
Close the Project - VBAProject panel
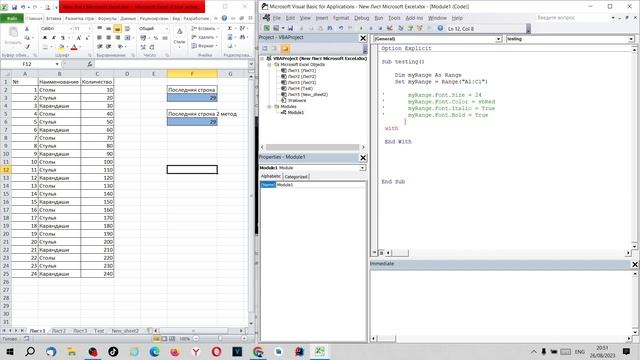coord(362,38)
